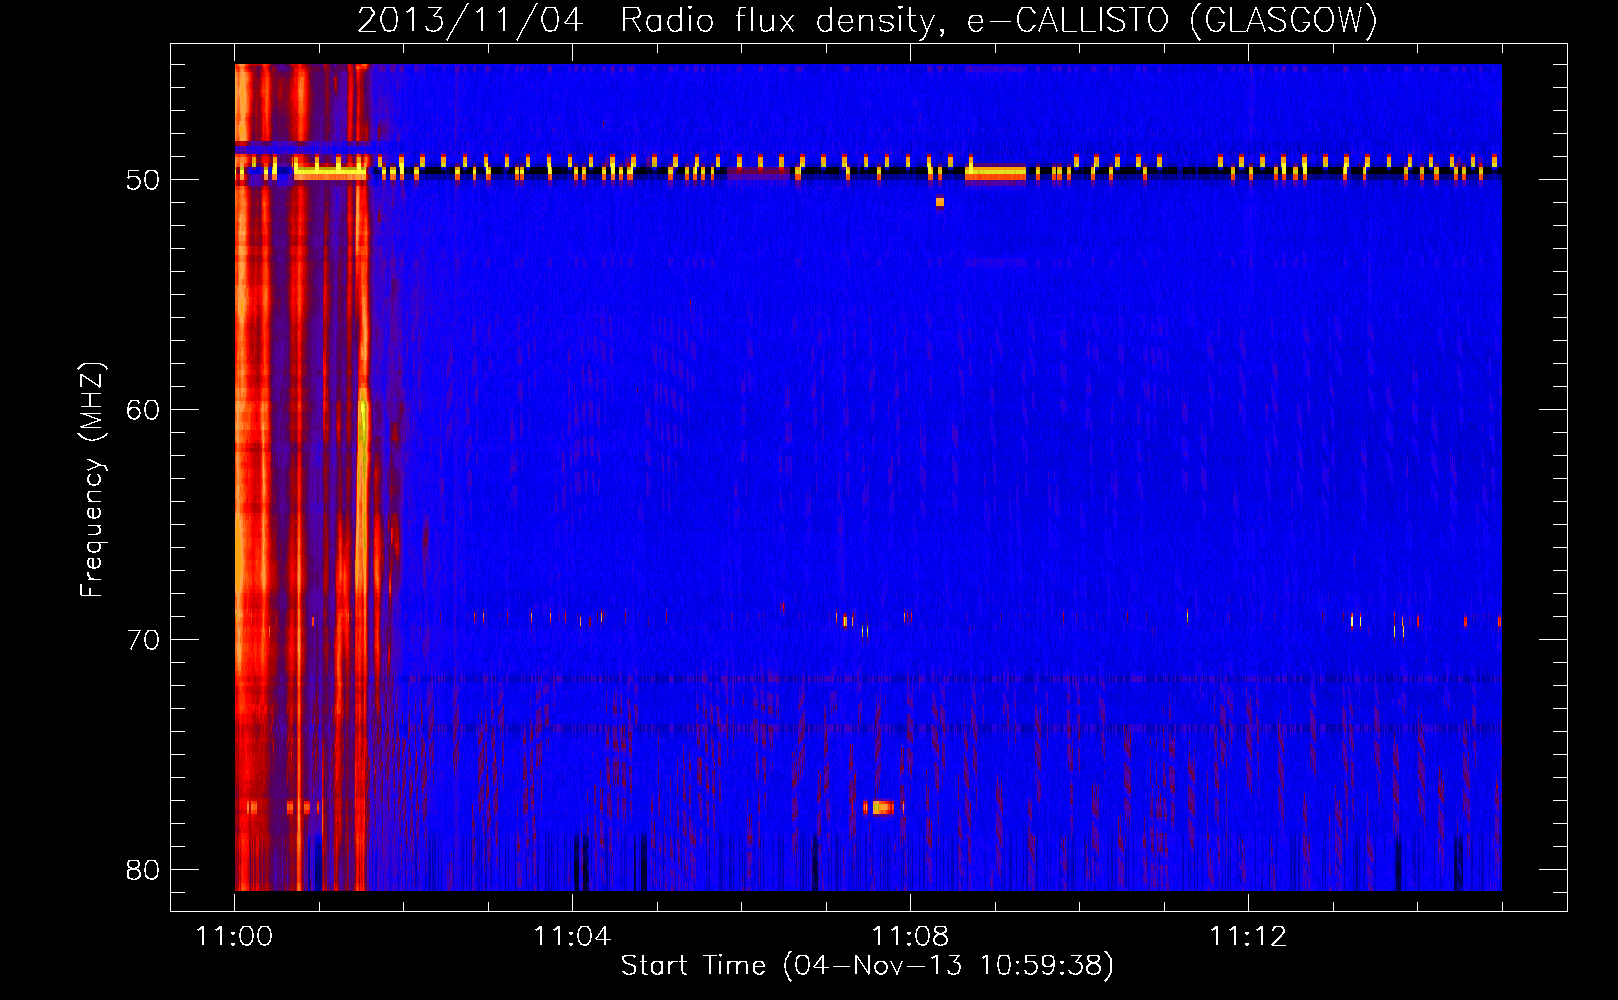1618x1000 pixels.
Task: Select the 11:00 time tick label
Action: click(235, 937)
